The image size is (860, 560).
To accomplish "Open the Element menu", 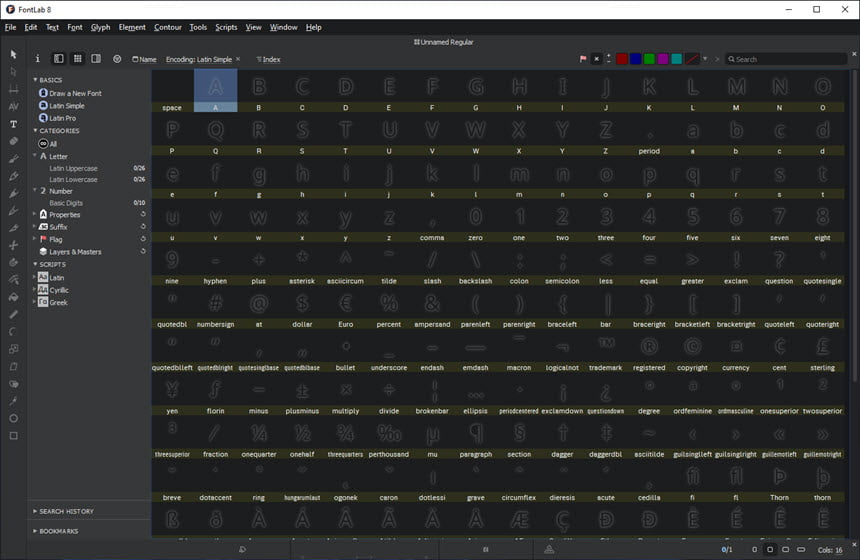I will click(x=132, y=27).
